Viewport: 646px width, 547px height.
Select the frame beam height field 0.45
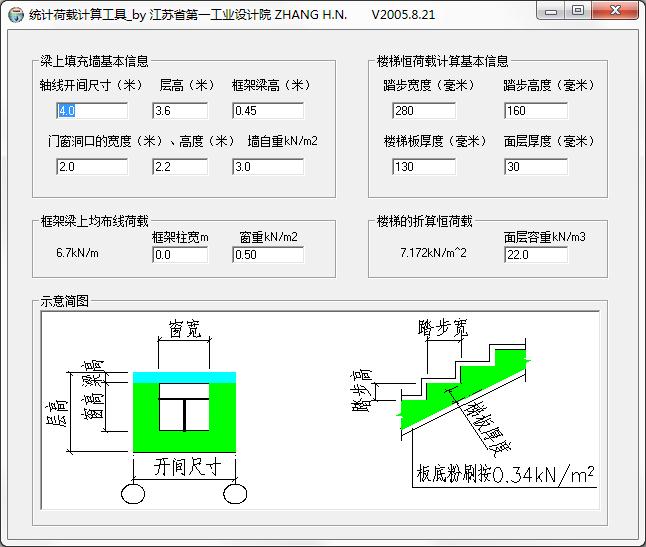click(268, 111)
